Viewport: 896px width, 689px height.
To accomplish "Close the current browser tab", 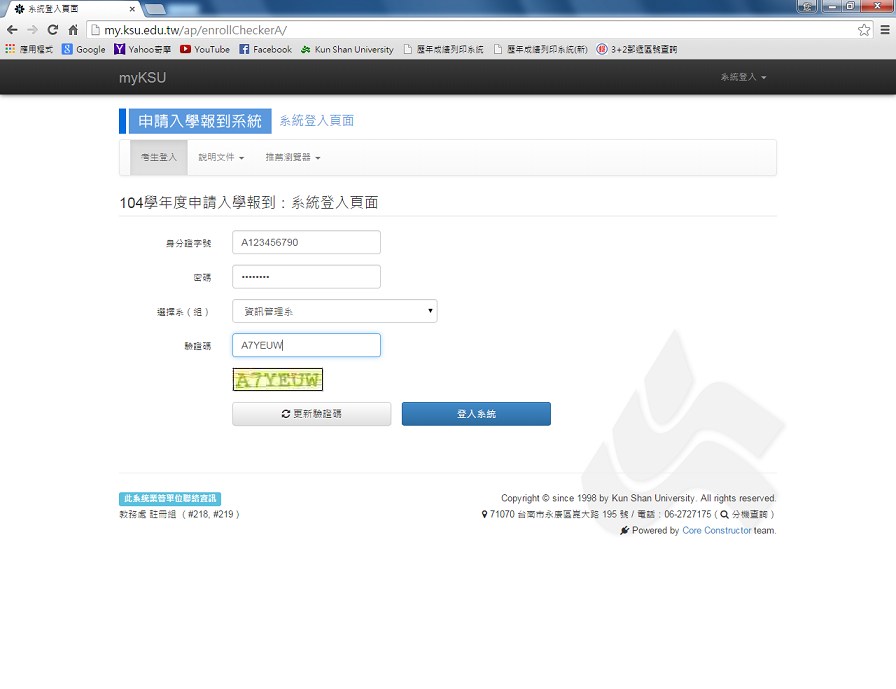I will 132,9.
